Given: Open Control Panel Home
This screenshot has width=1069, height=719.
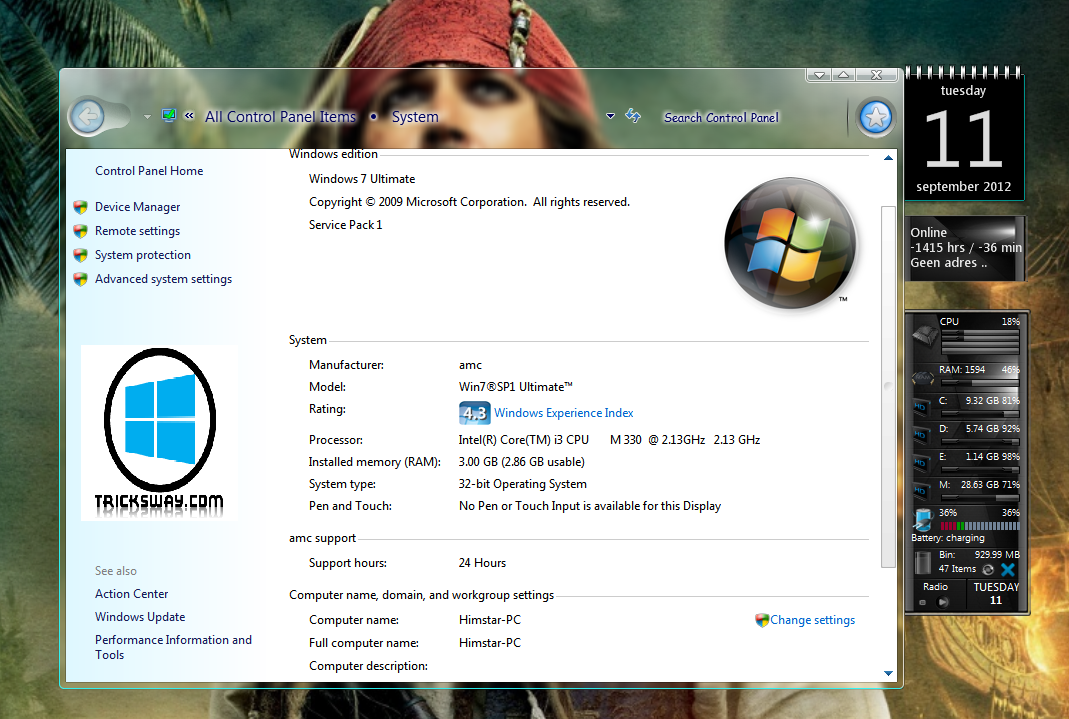Looking at the screenshot, I should 149,170.
